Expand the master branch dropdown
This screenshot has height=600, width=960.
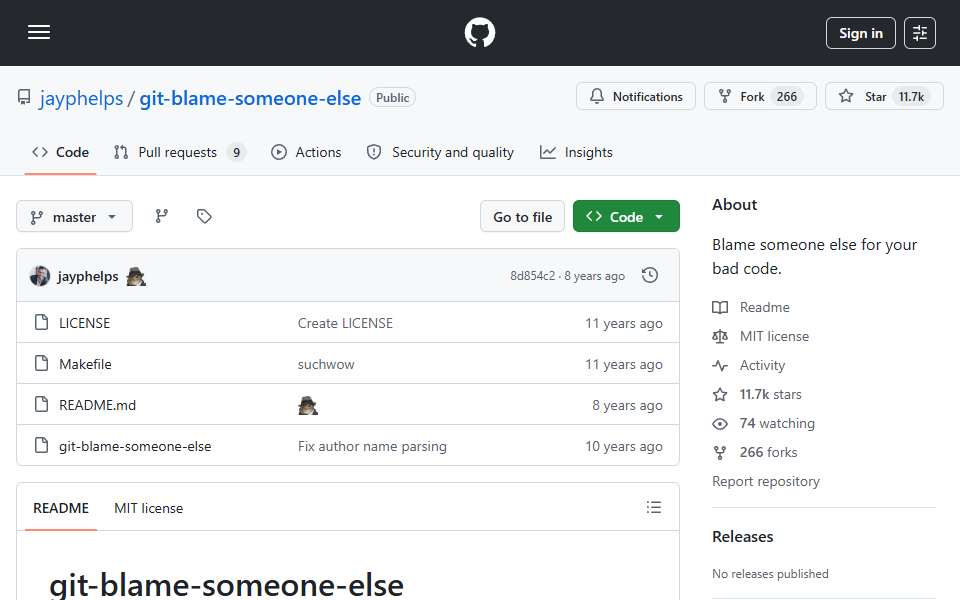point(74,217)
